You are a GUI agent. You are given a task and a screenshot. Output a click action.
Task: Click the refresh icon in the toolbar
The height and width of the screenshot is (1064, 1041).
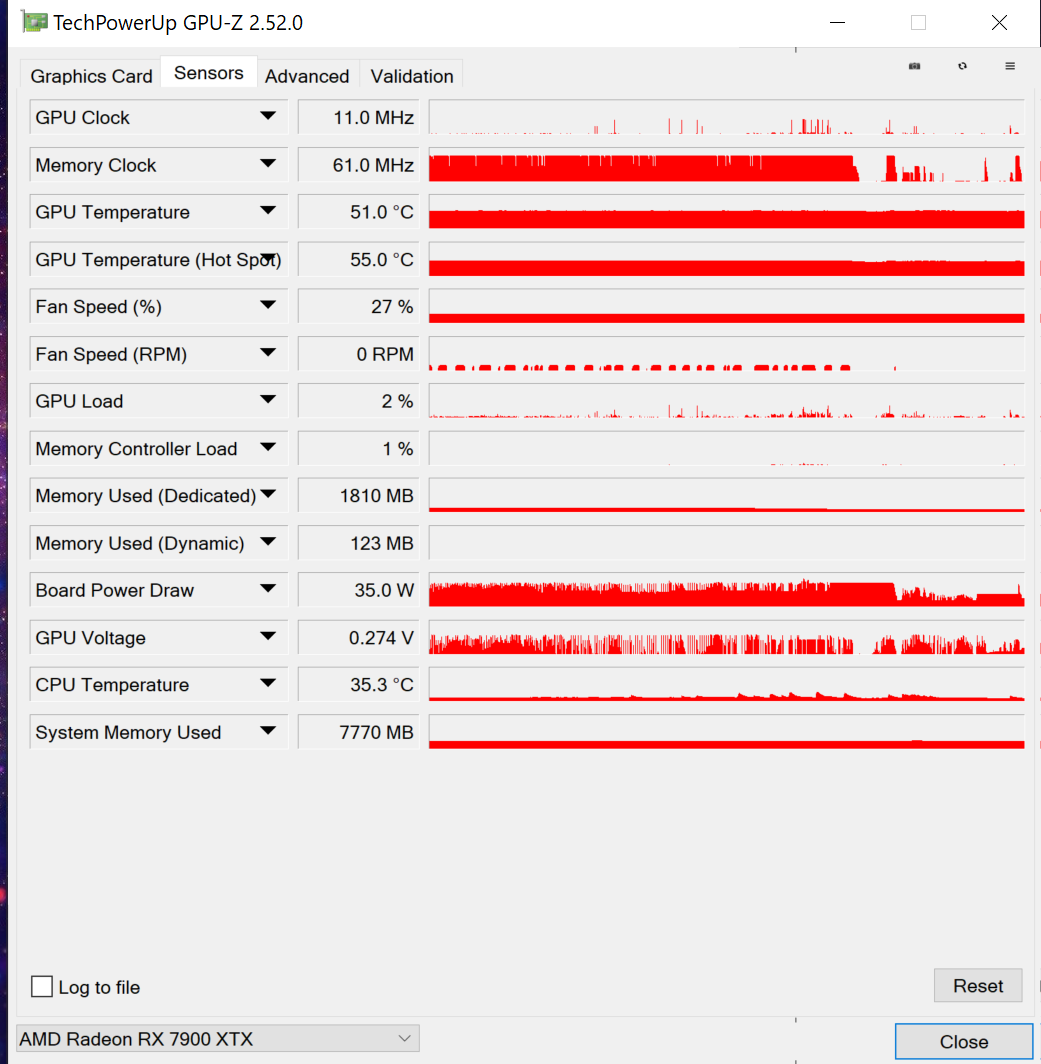(x=962, y=66)
